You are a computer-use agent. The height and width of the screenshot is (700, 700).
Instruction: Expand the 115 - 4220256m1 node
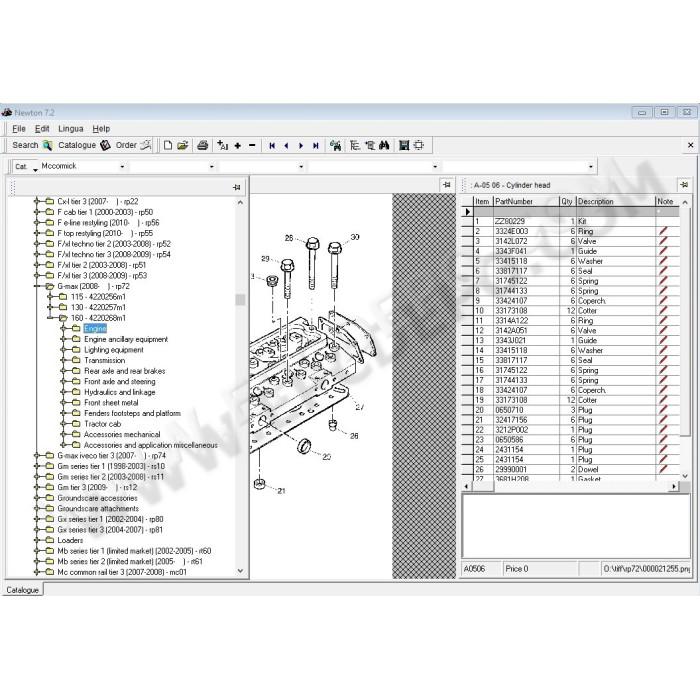(51, 297)
